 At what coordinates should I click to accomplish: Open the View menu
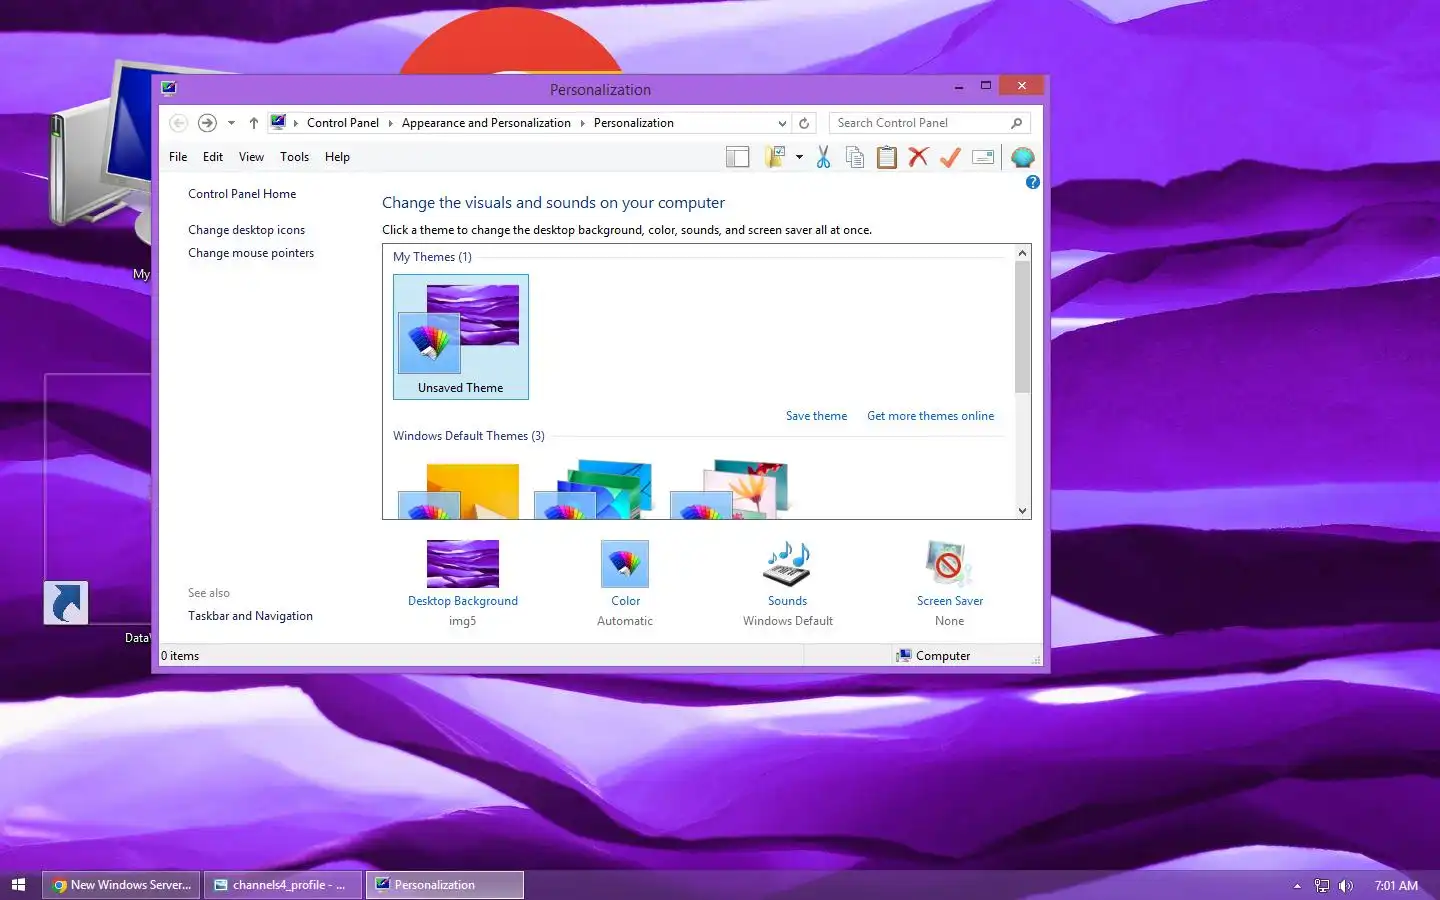[x=251, y=157]
